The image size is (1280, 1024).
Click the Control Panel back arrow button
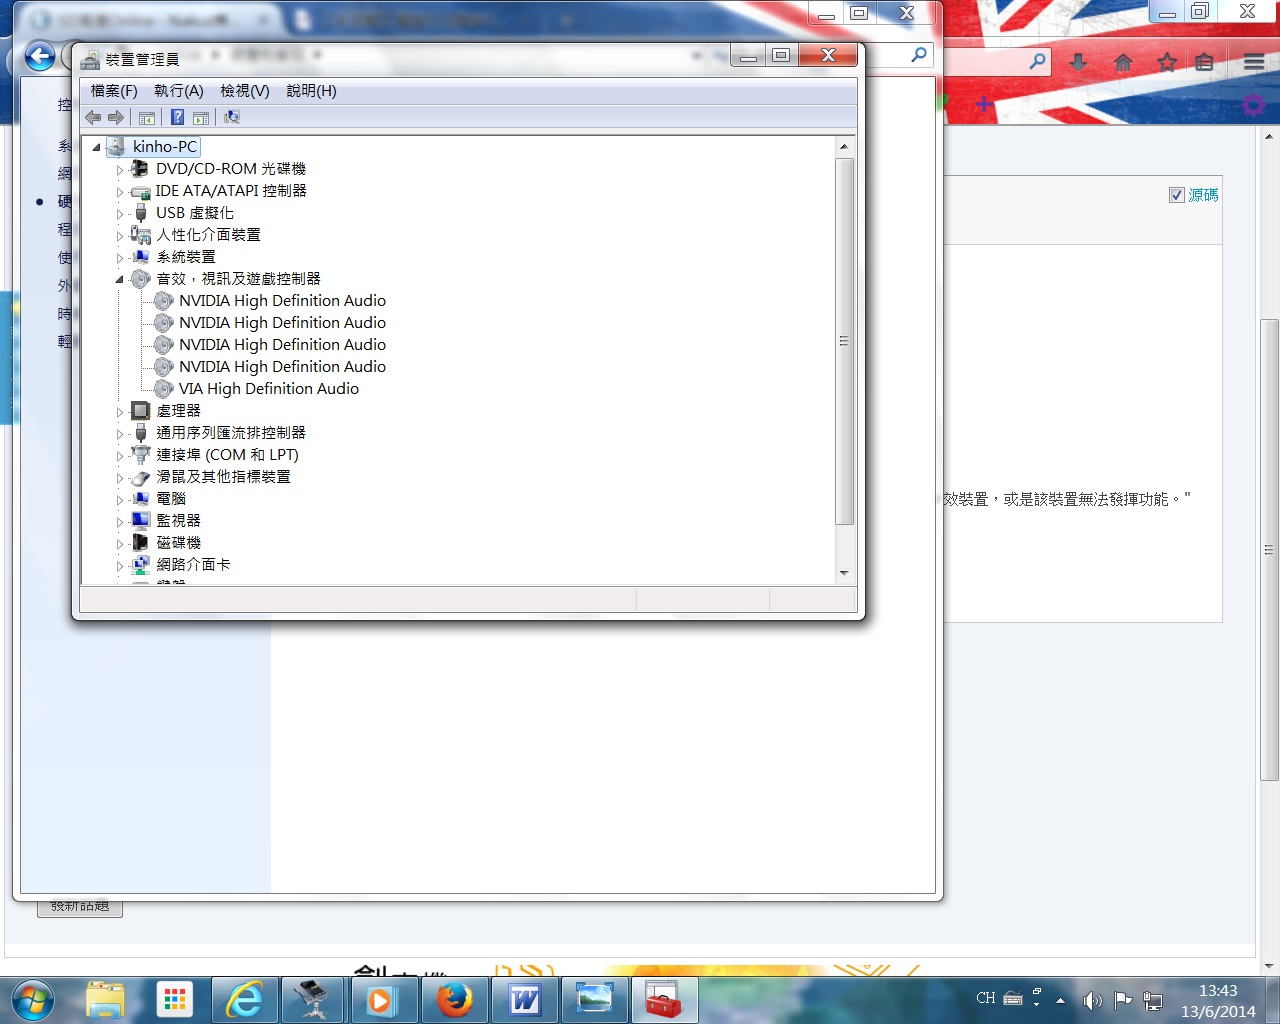(40, 56)
